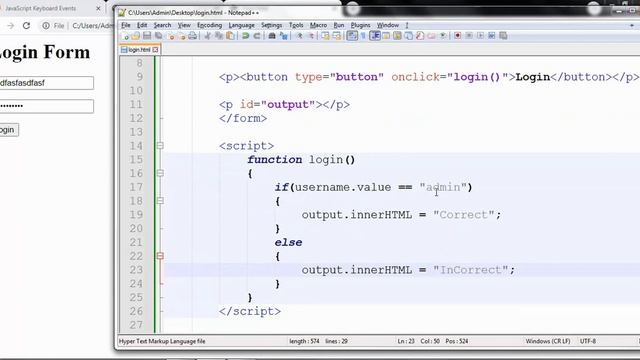This screenshot has width=640, height=360.
Task: Open the Settings menu
Action: pos(271,25)
